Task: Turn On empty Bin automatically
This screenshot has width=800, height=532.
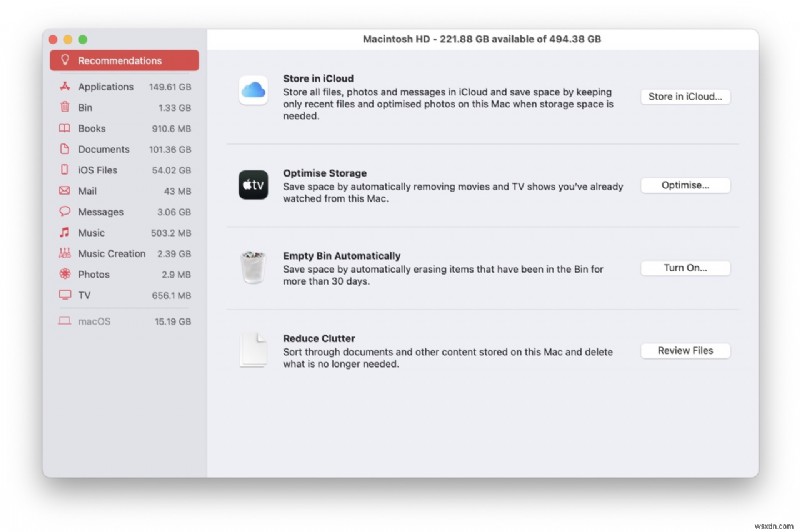Action: click(x=685, y=268)
